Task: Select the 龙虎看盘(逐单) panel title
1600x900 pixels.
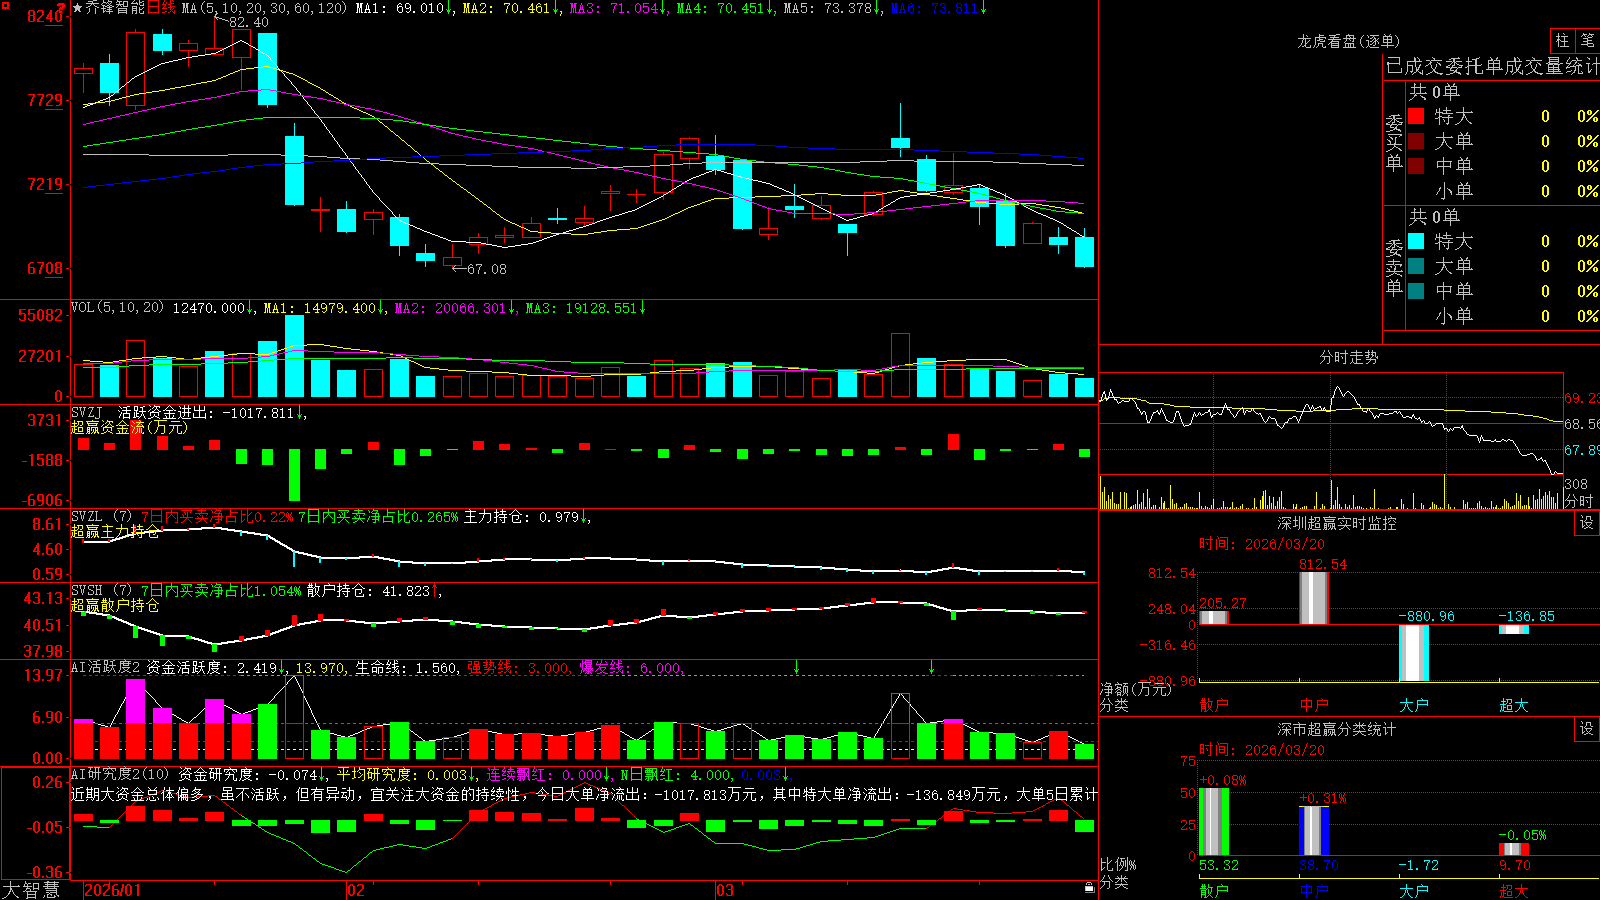Action: coord(1349,41)
